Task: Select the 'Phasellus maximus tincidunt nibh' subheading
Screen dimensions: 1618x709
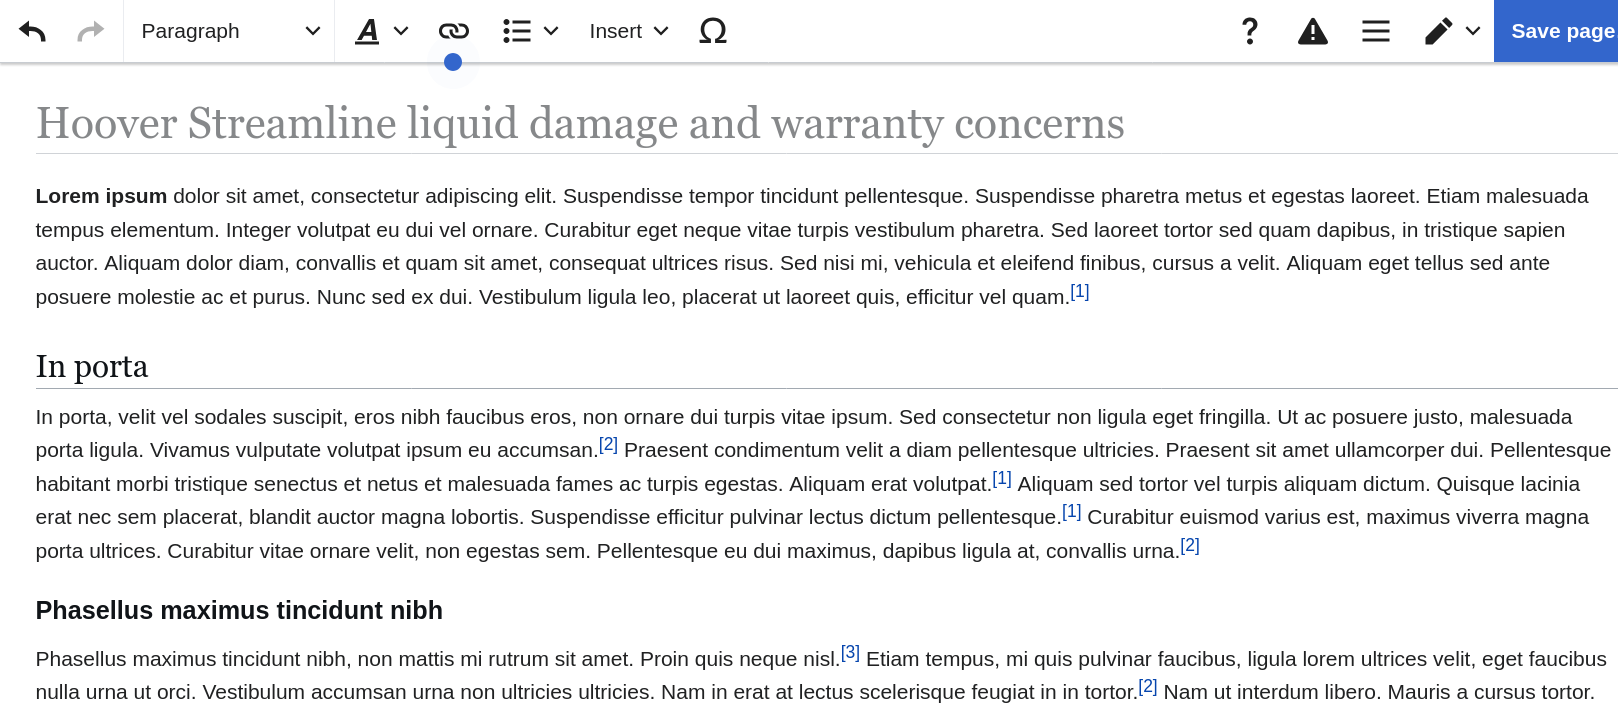Action: [x=239, y=610]
